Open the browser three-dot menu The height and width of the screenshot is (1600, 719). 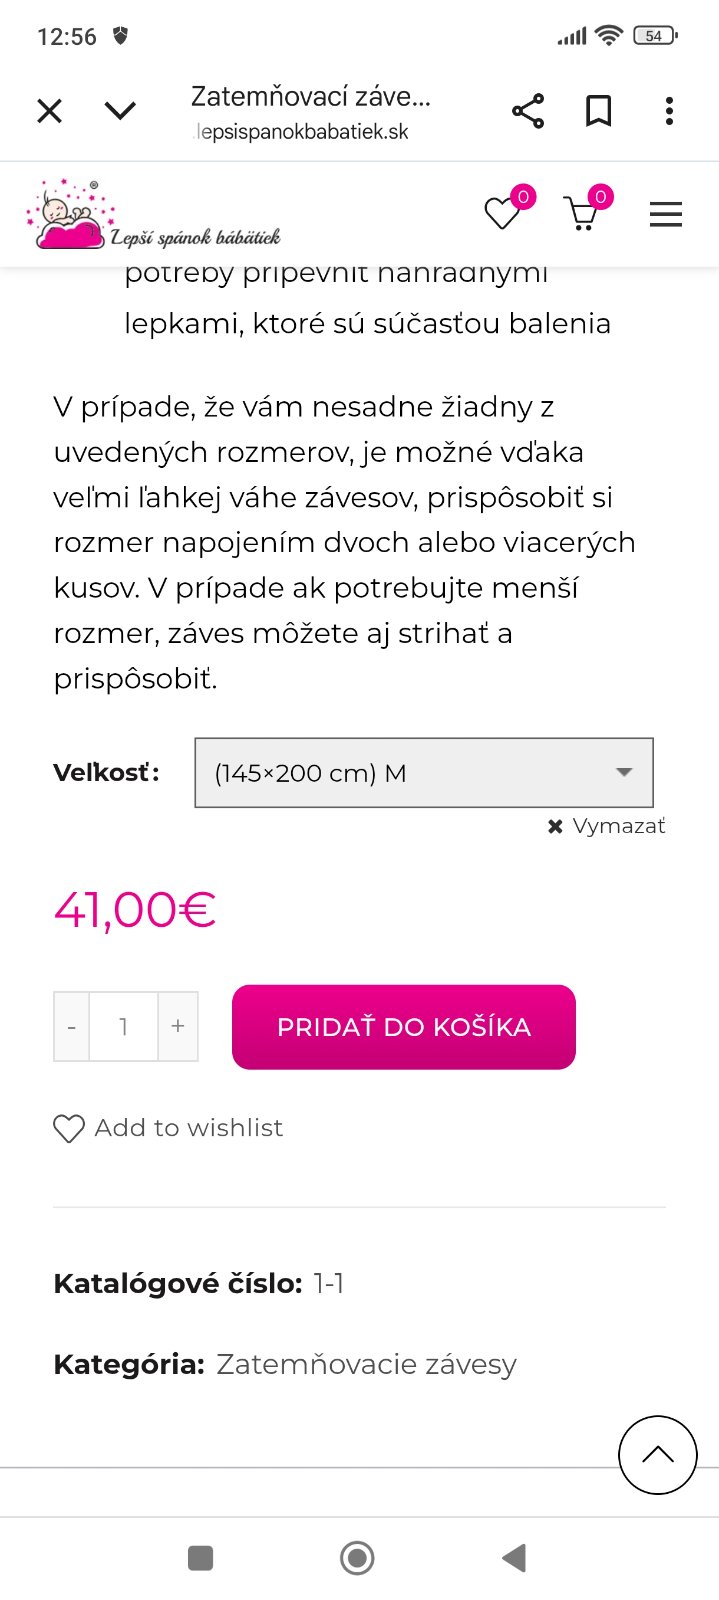(669, 111)
